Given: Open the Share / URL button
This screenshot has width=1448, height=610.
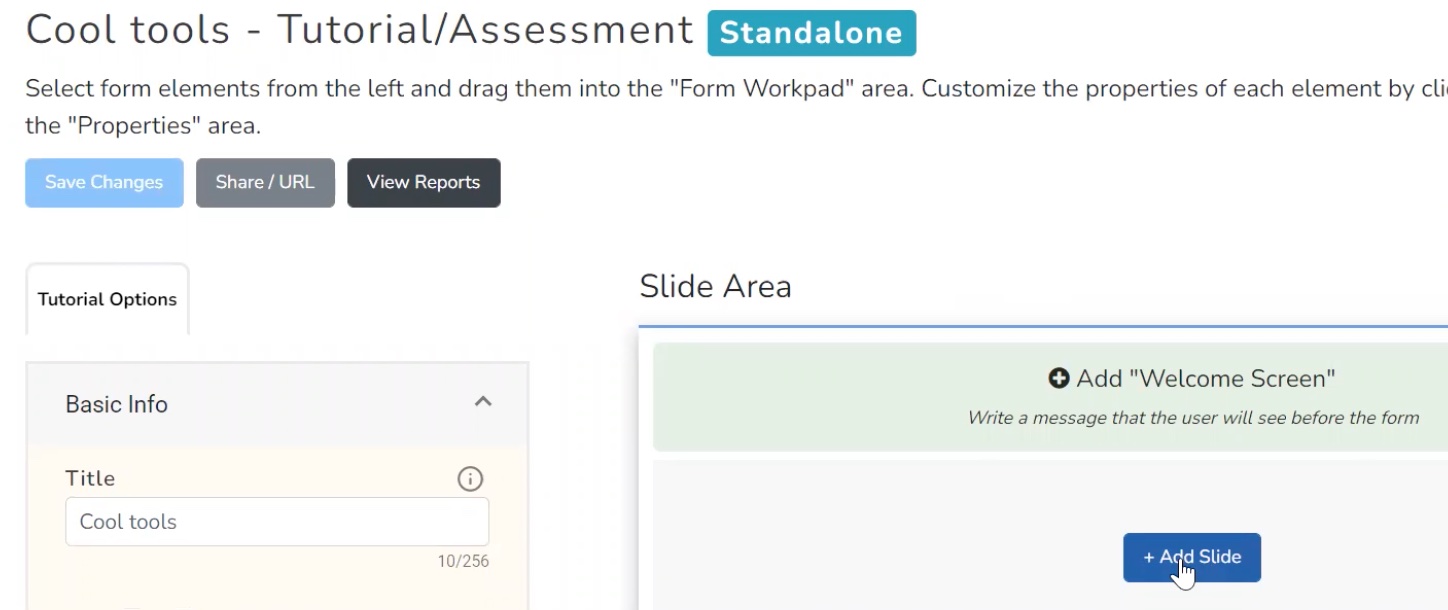Looking at the screenshot, I should coord(265,182).
